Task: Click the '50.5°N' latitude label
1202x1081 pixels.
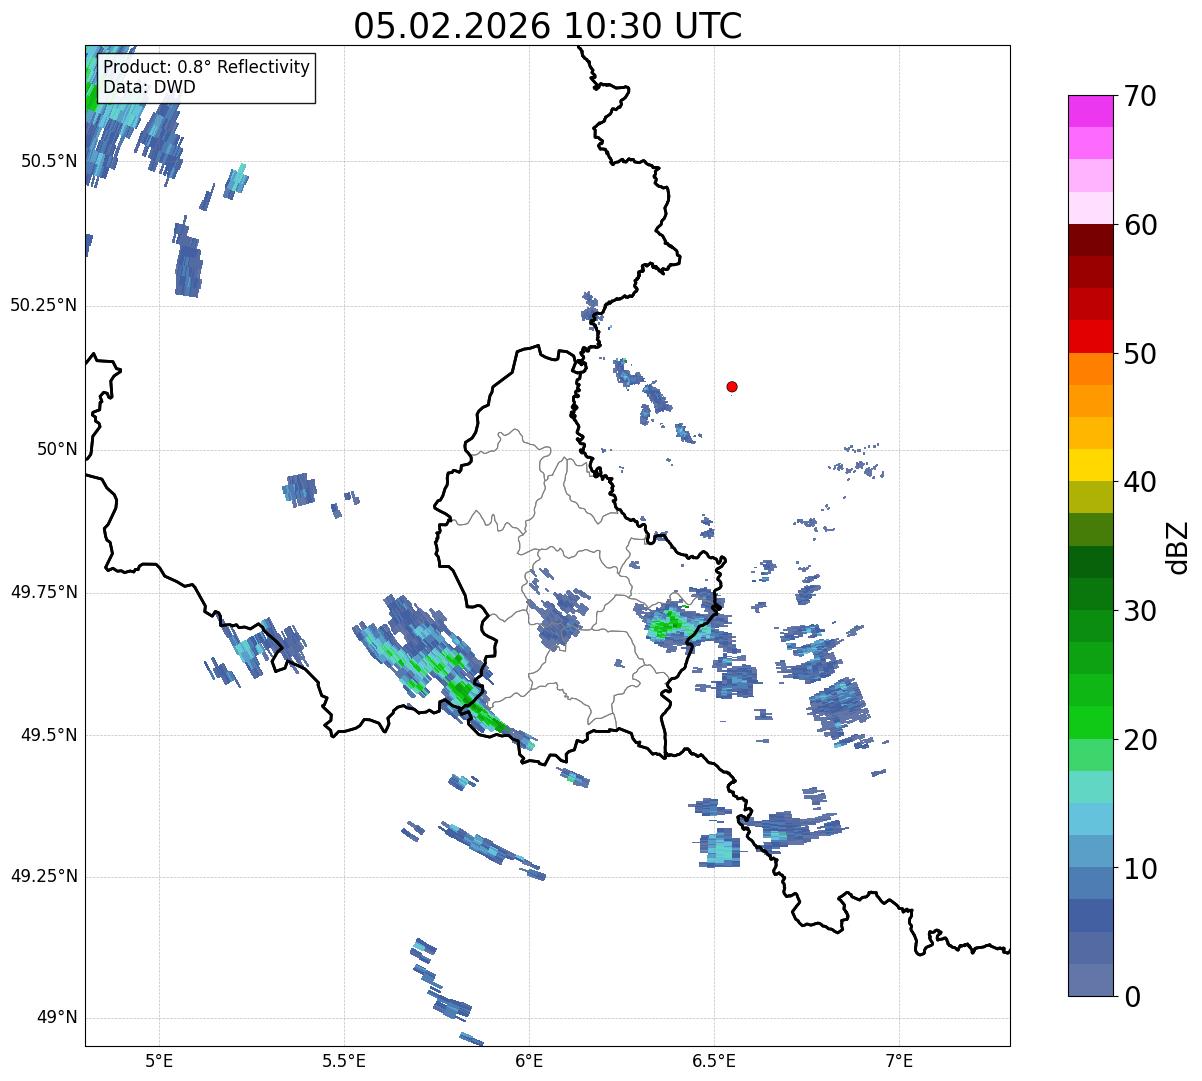Action: pos(48,161)
